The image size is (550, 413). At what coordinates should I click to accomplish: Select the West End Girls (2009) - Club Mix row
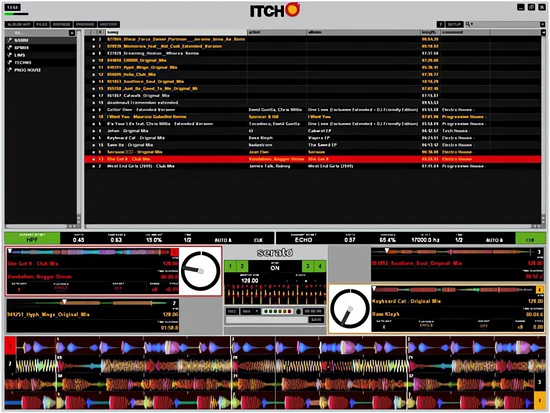(313, 166)
